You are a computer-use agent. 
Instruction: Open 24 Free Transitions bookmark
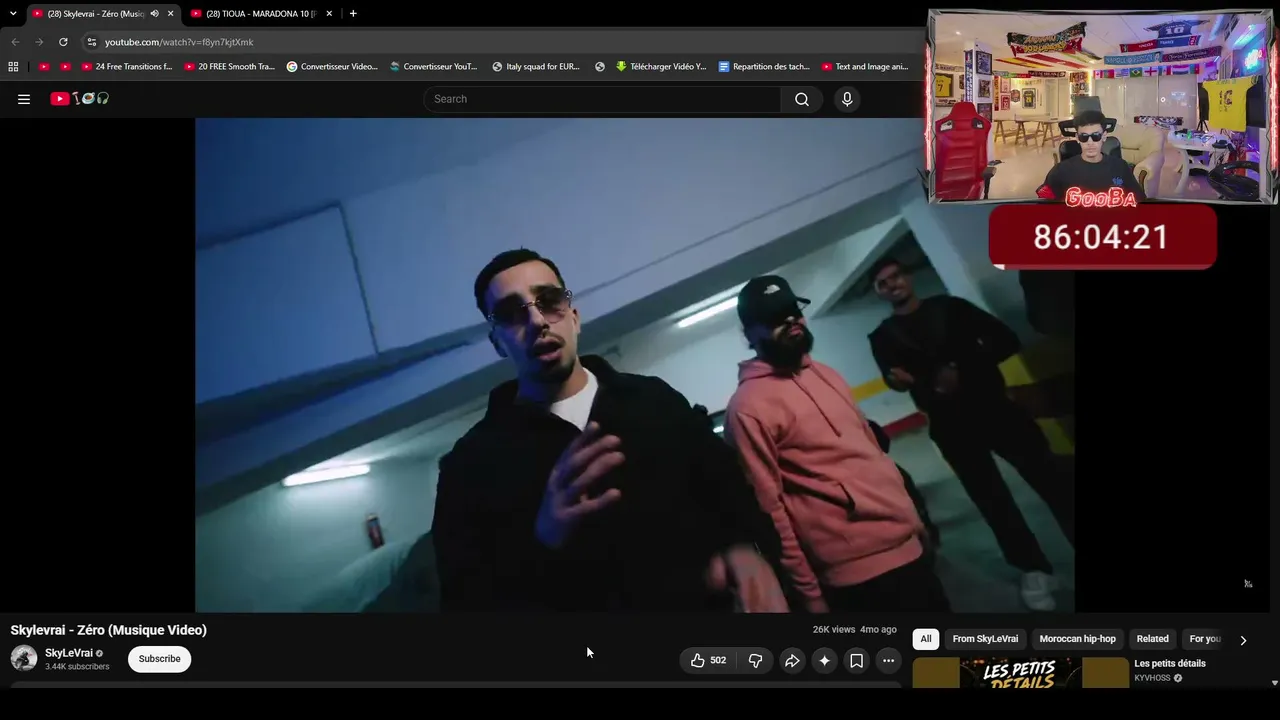[127, 67]
